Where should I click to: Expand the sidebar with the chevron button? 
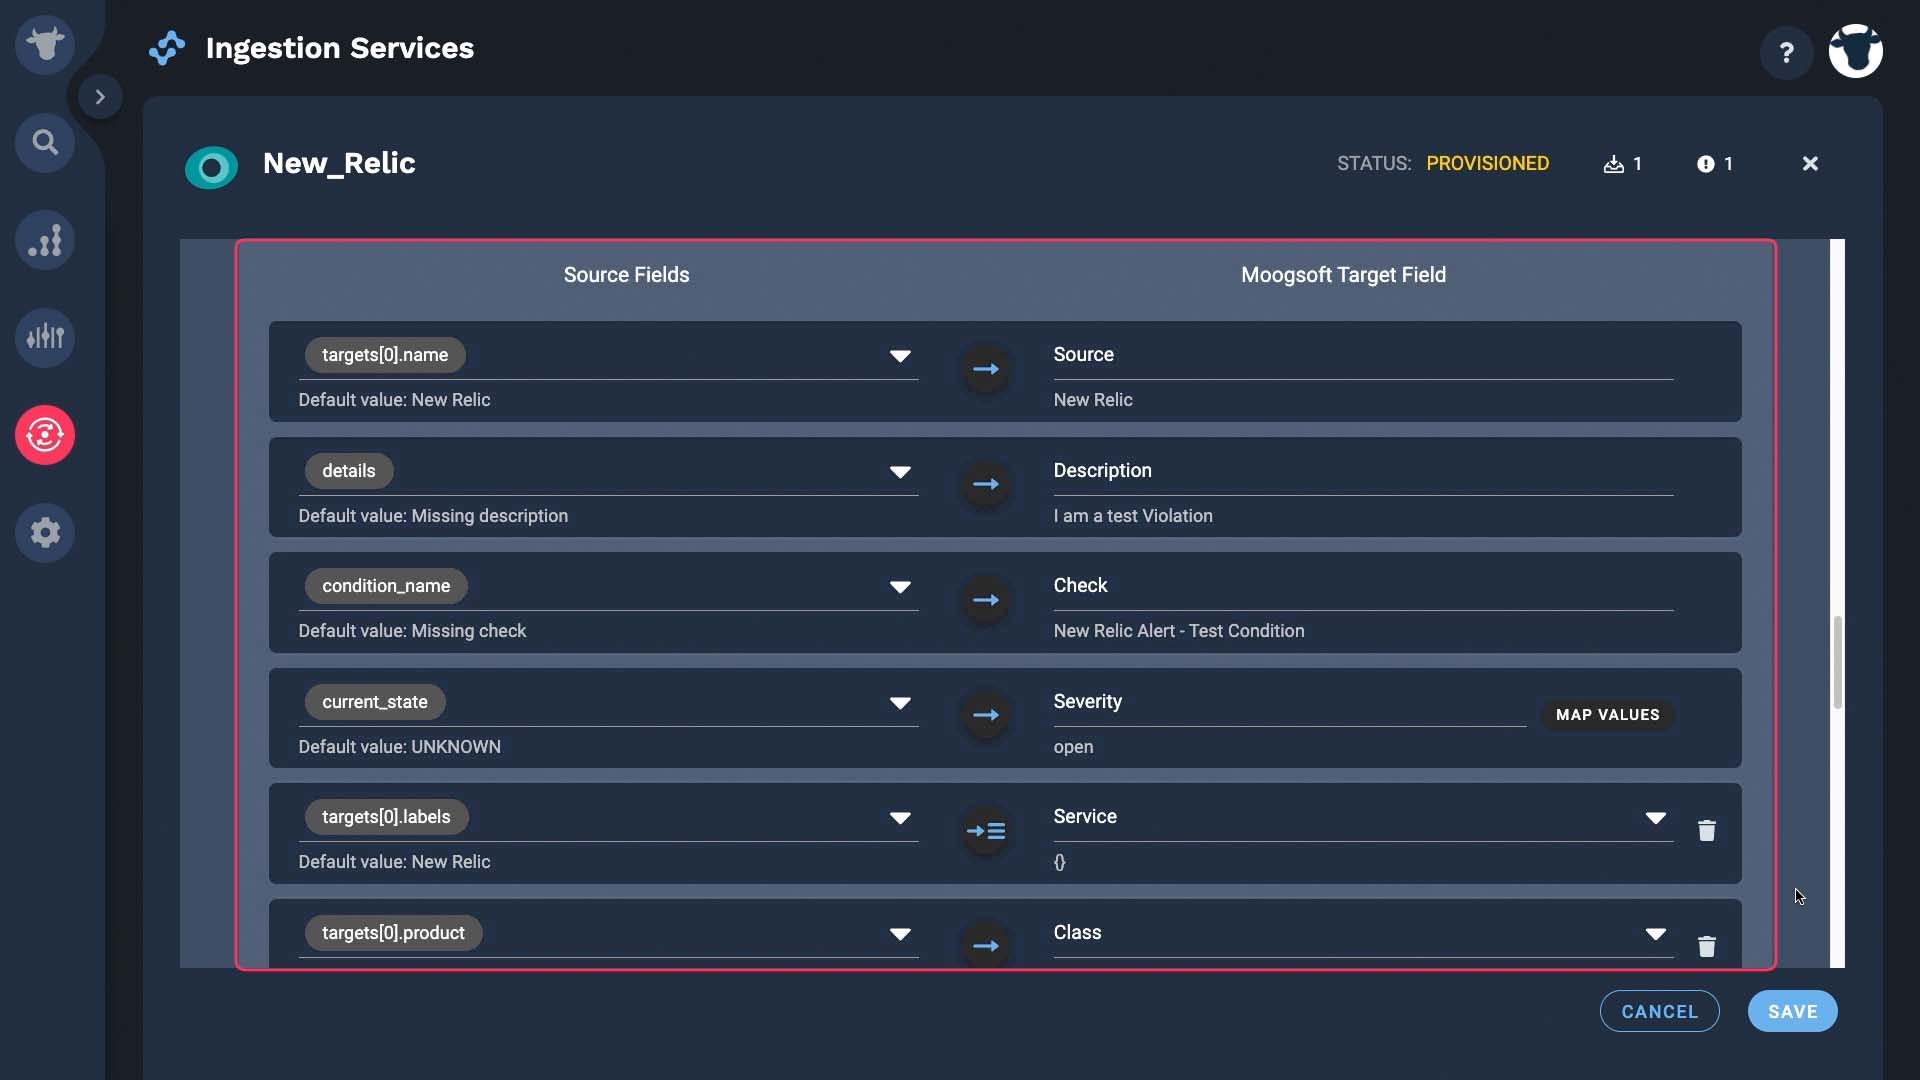point(100,97)
